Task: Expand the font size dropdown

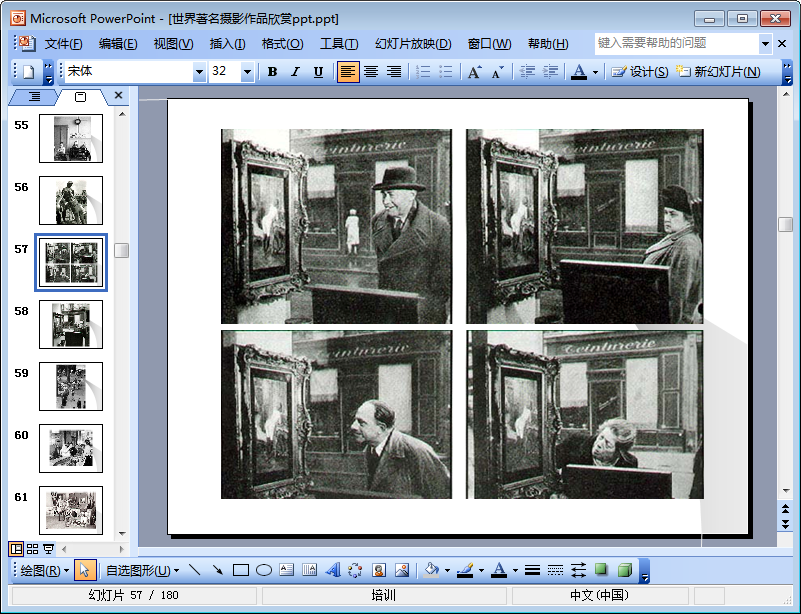Action: (x=248, y=72)
